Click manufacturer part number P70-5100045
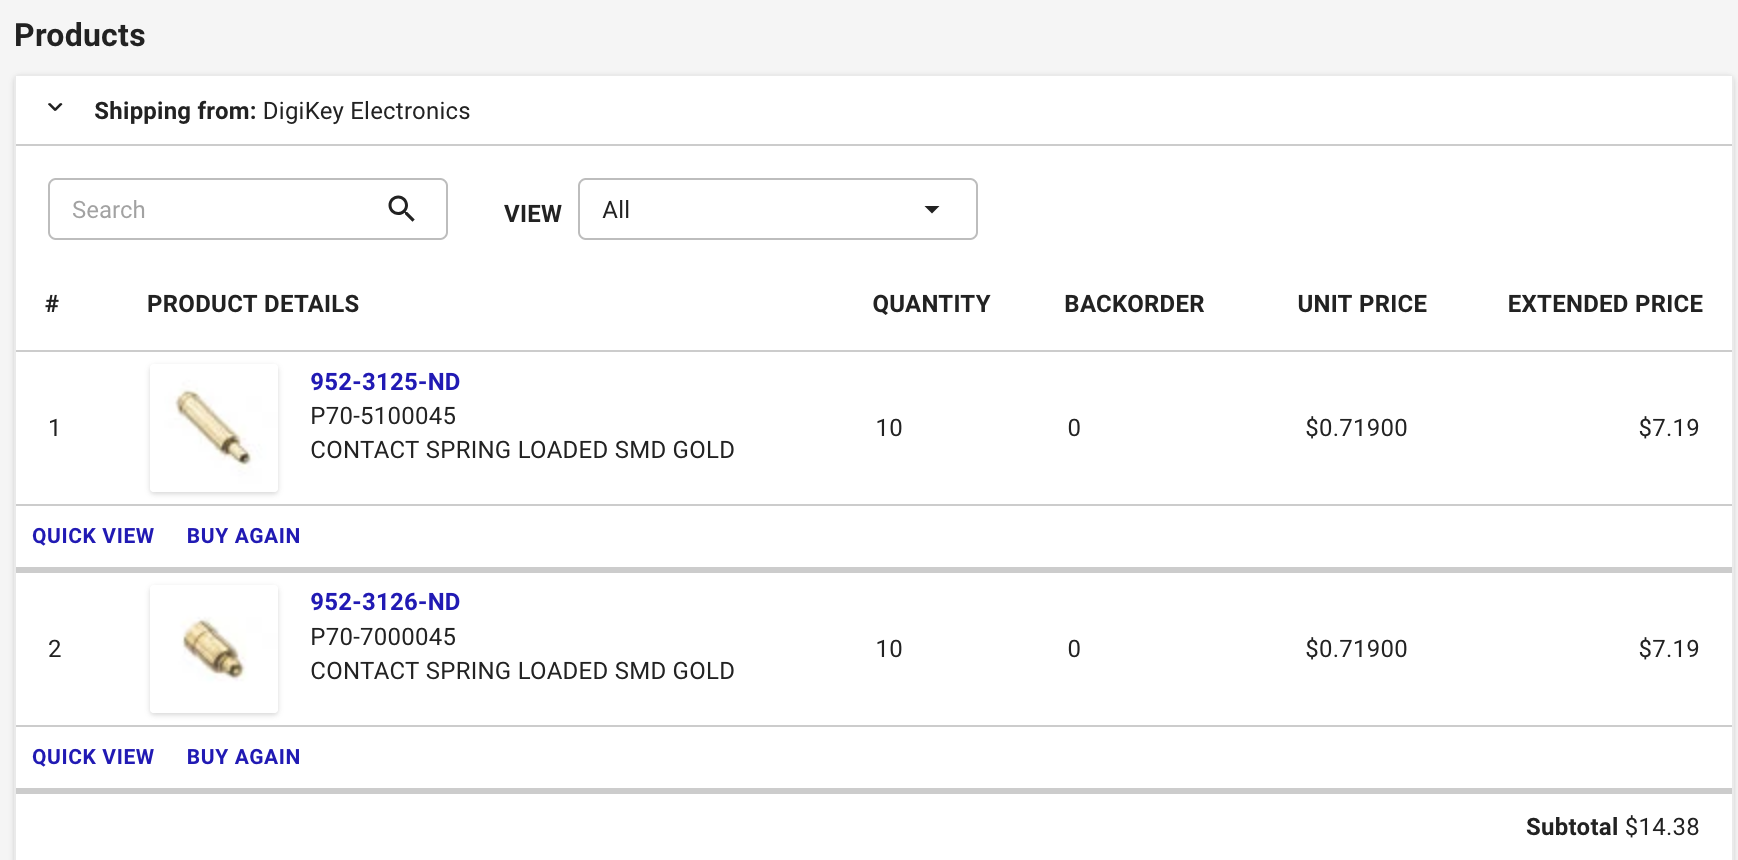This screenshot has height=860, width=1738. tap(383, 416)
